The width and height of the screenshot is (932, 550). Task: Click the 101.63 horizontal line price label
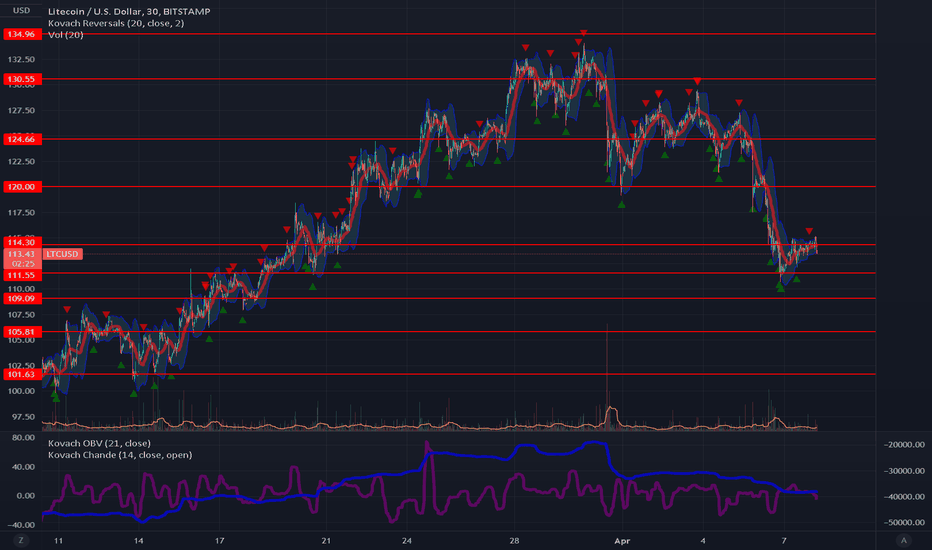click(x=22, y=374)
